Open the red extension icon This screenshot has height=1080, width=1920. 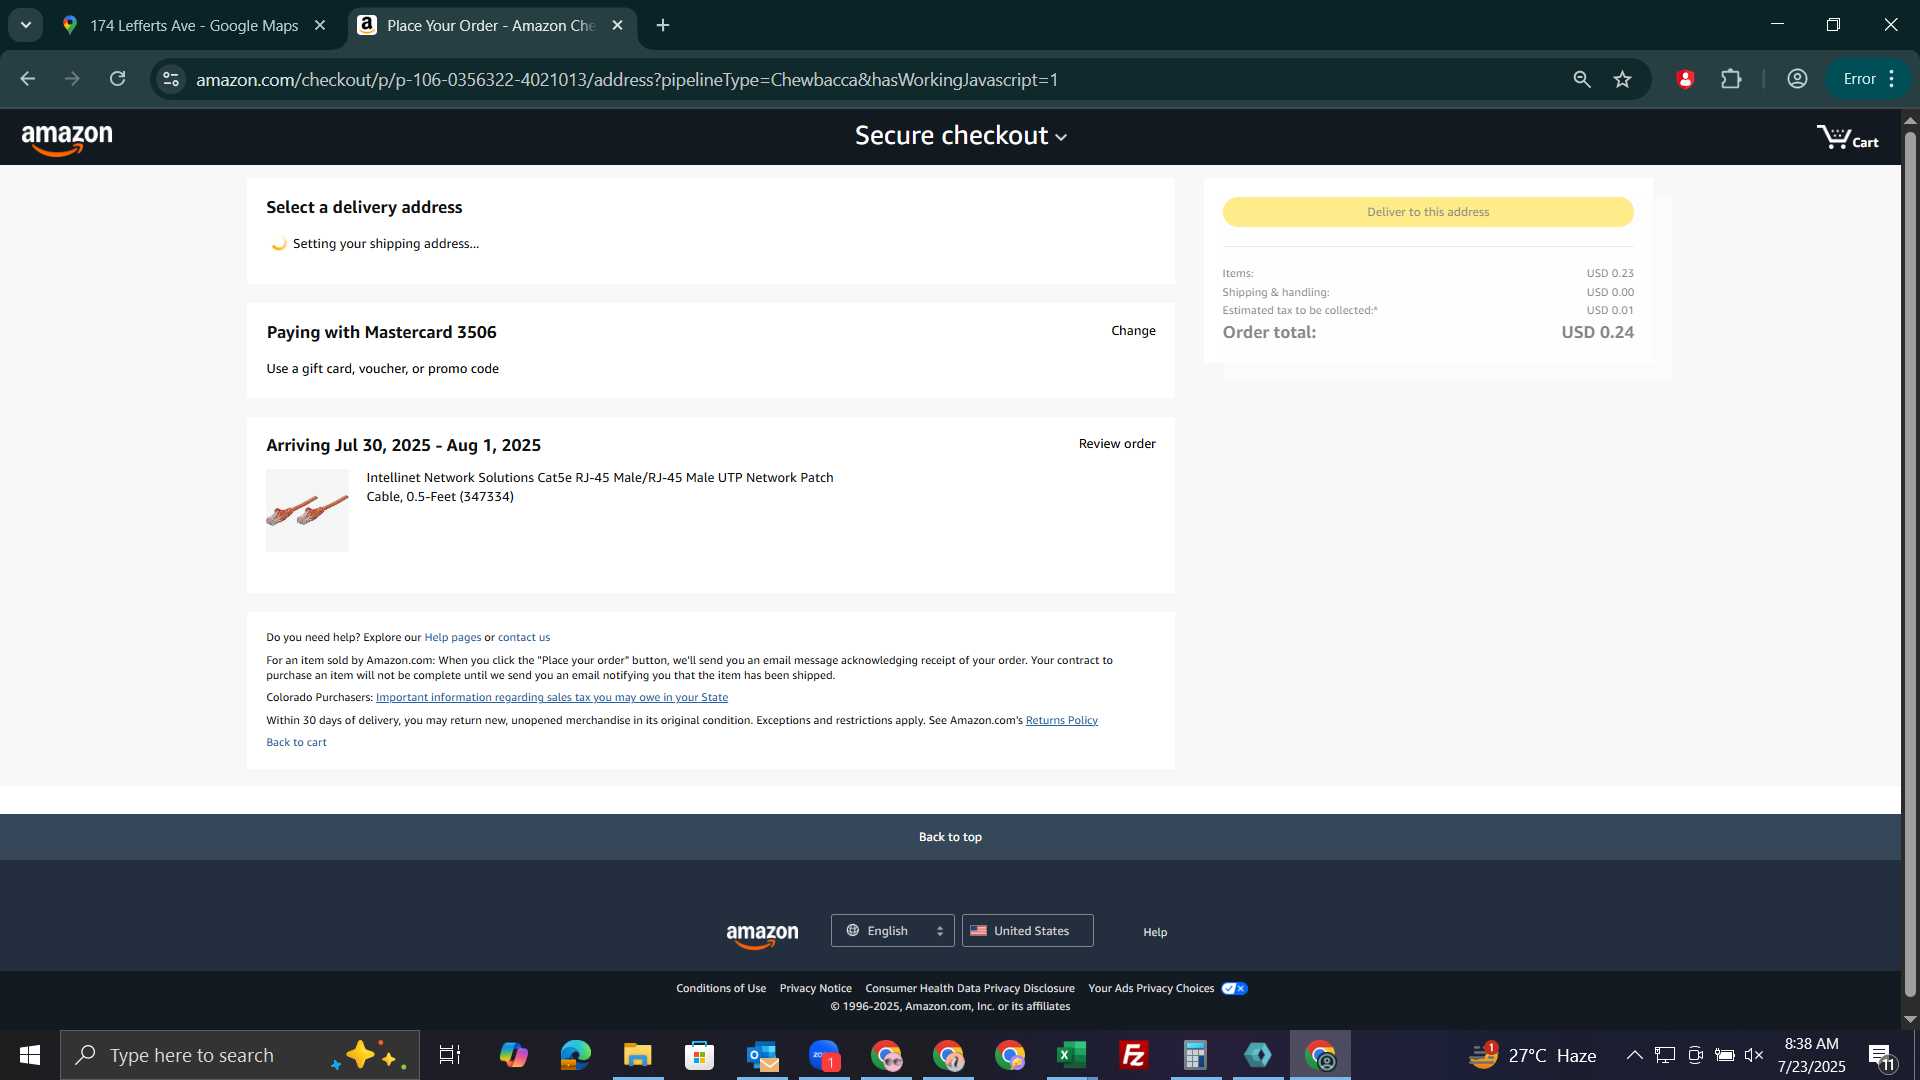tap(1685, 79)
